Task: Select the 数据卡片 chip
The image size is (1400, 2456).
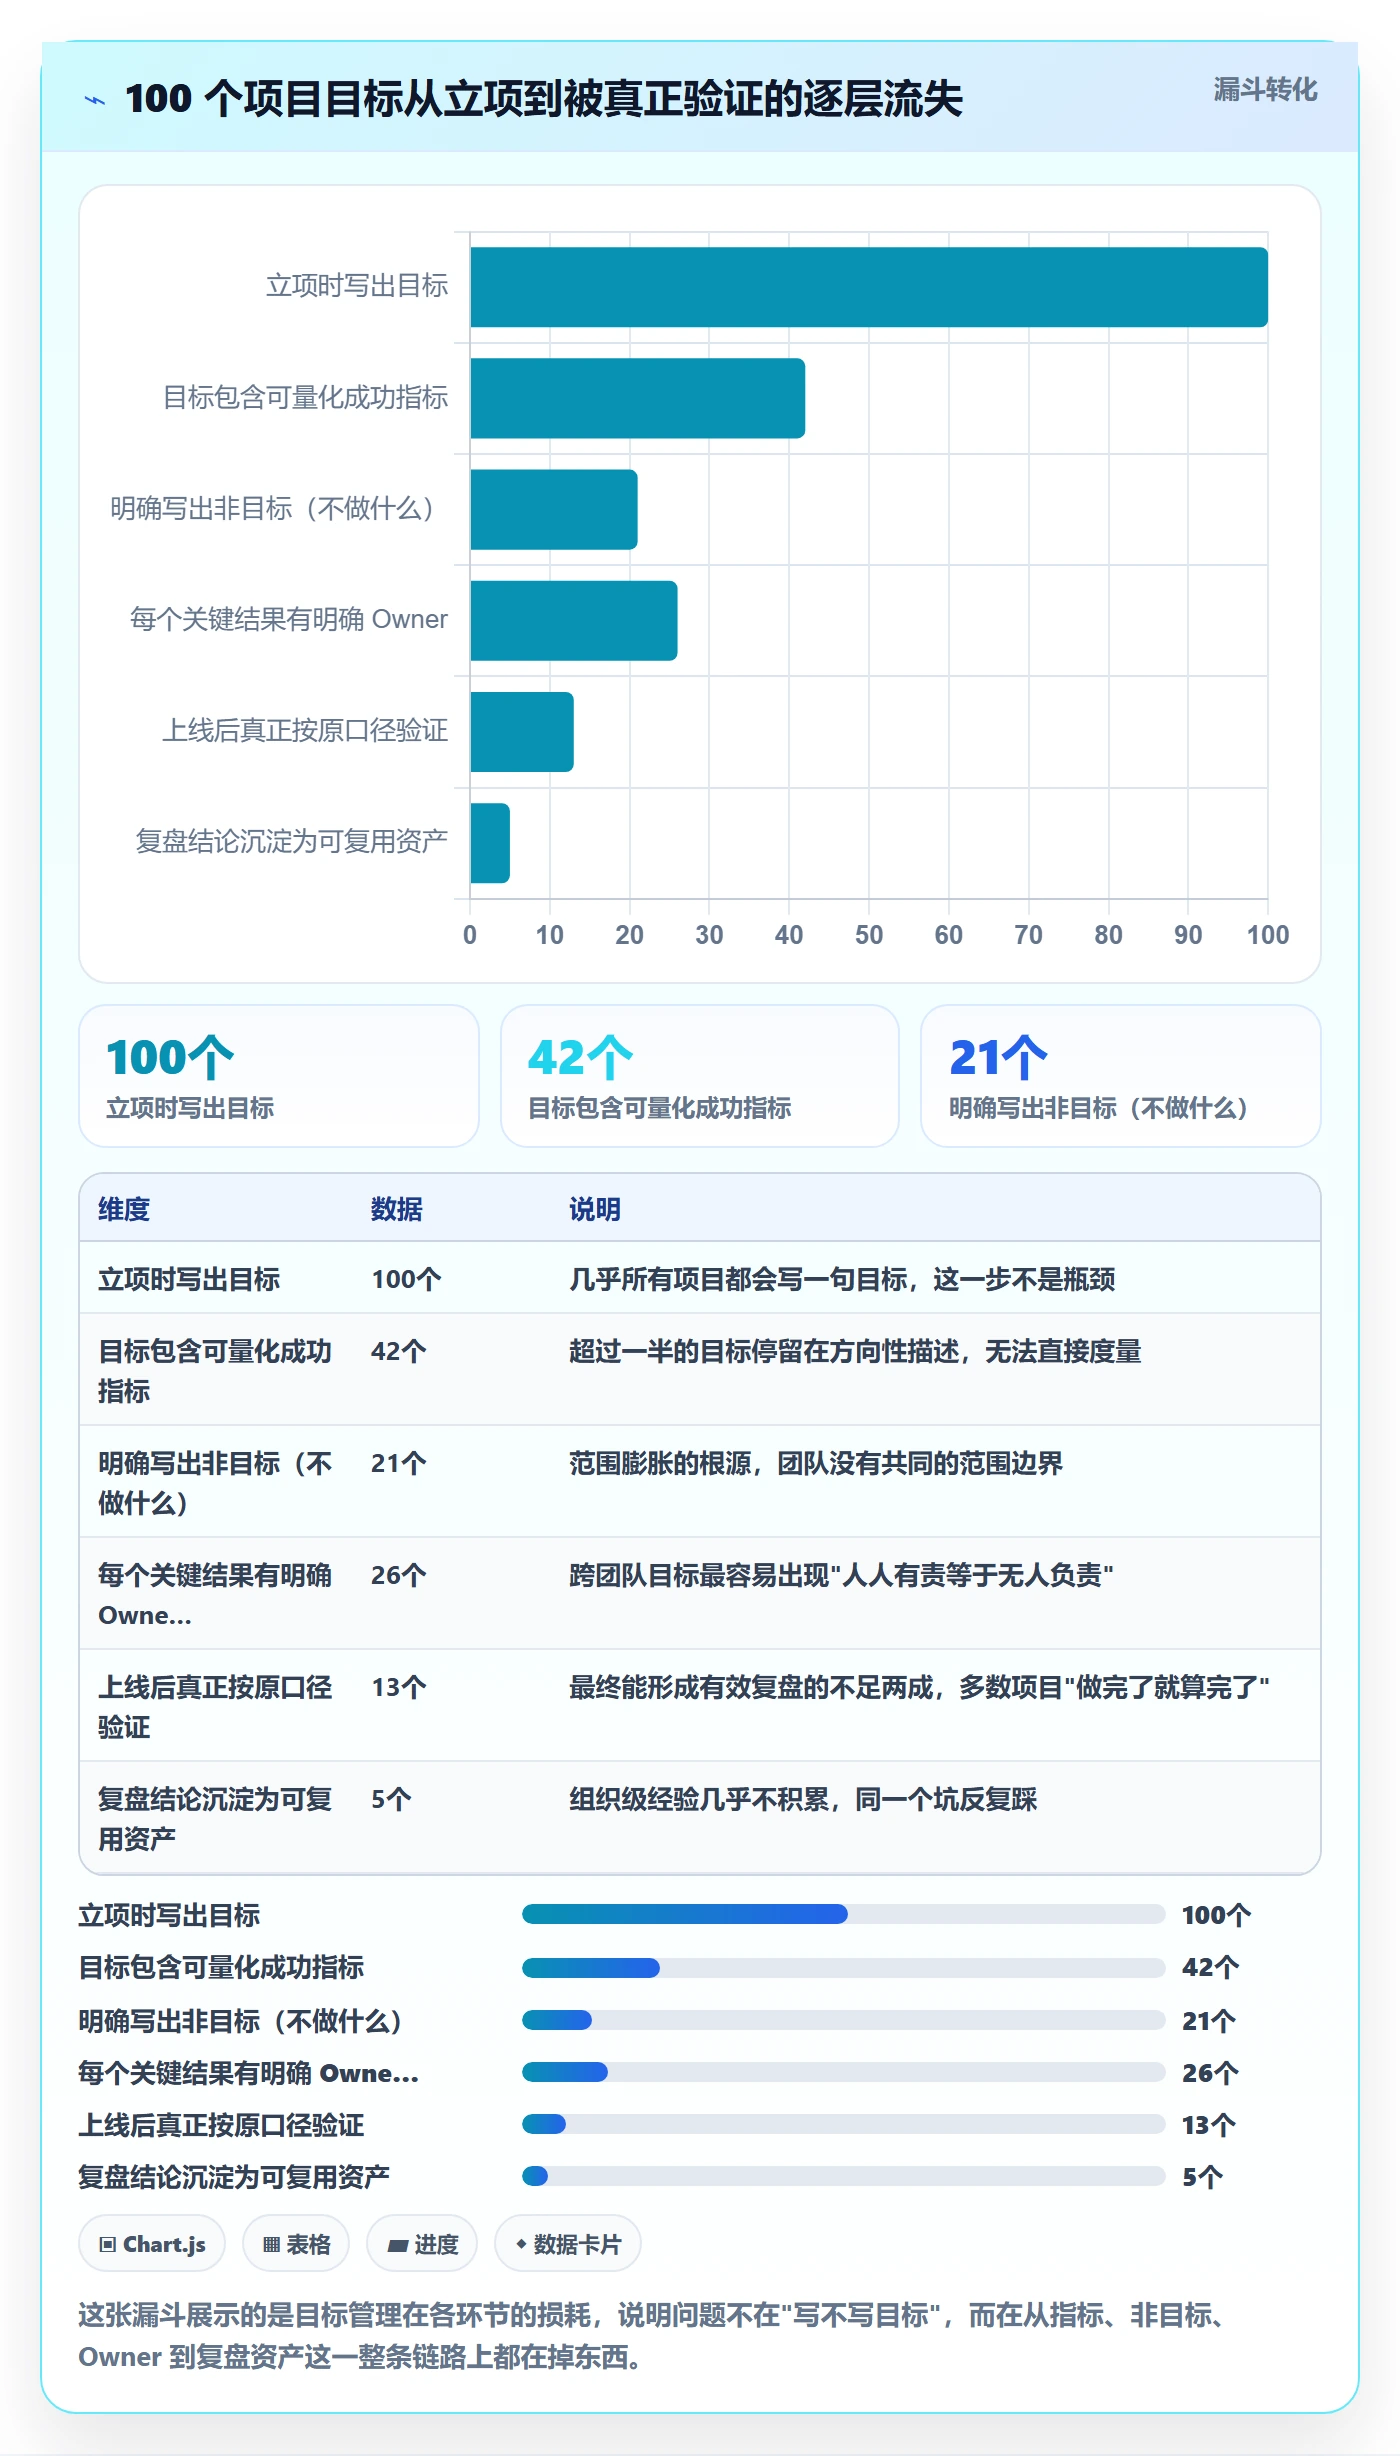Action: coord(568,2244)
